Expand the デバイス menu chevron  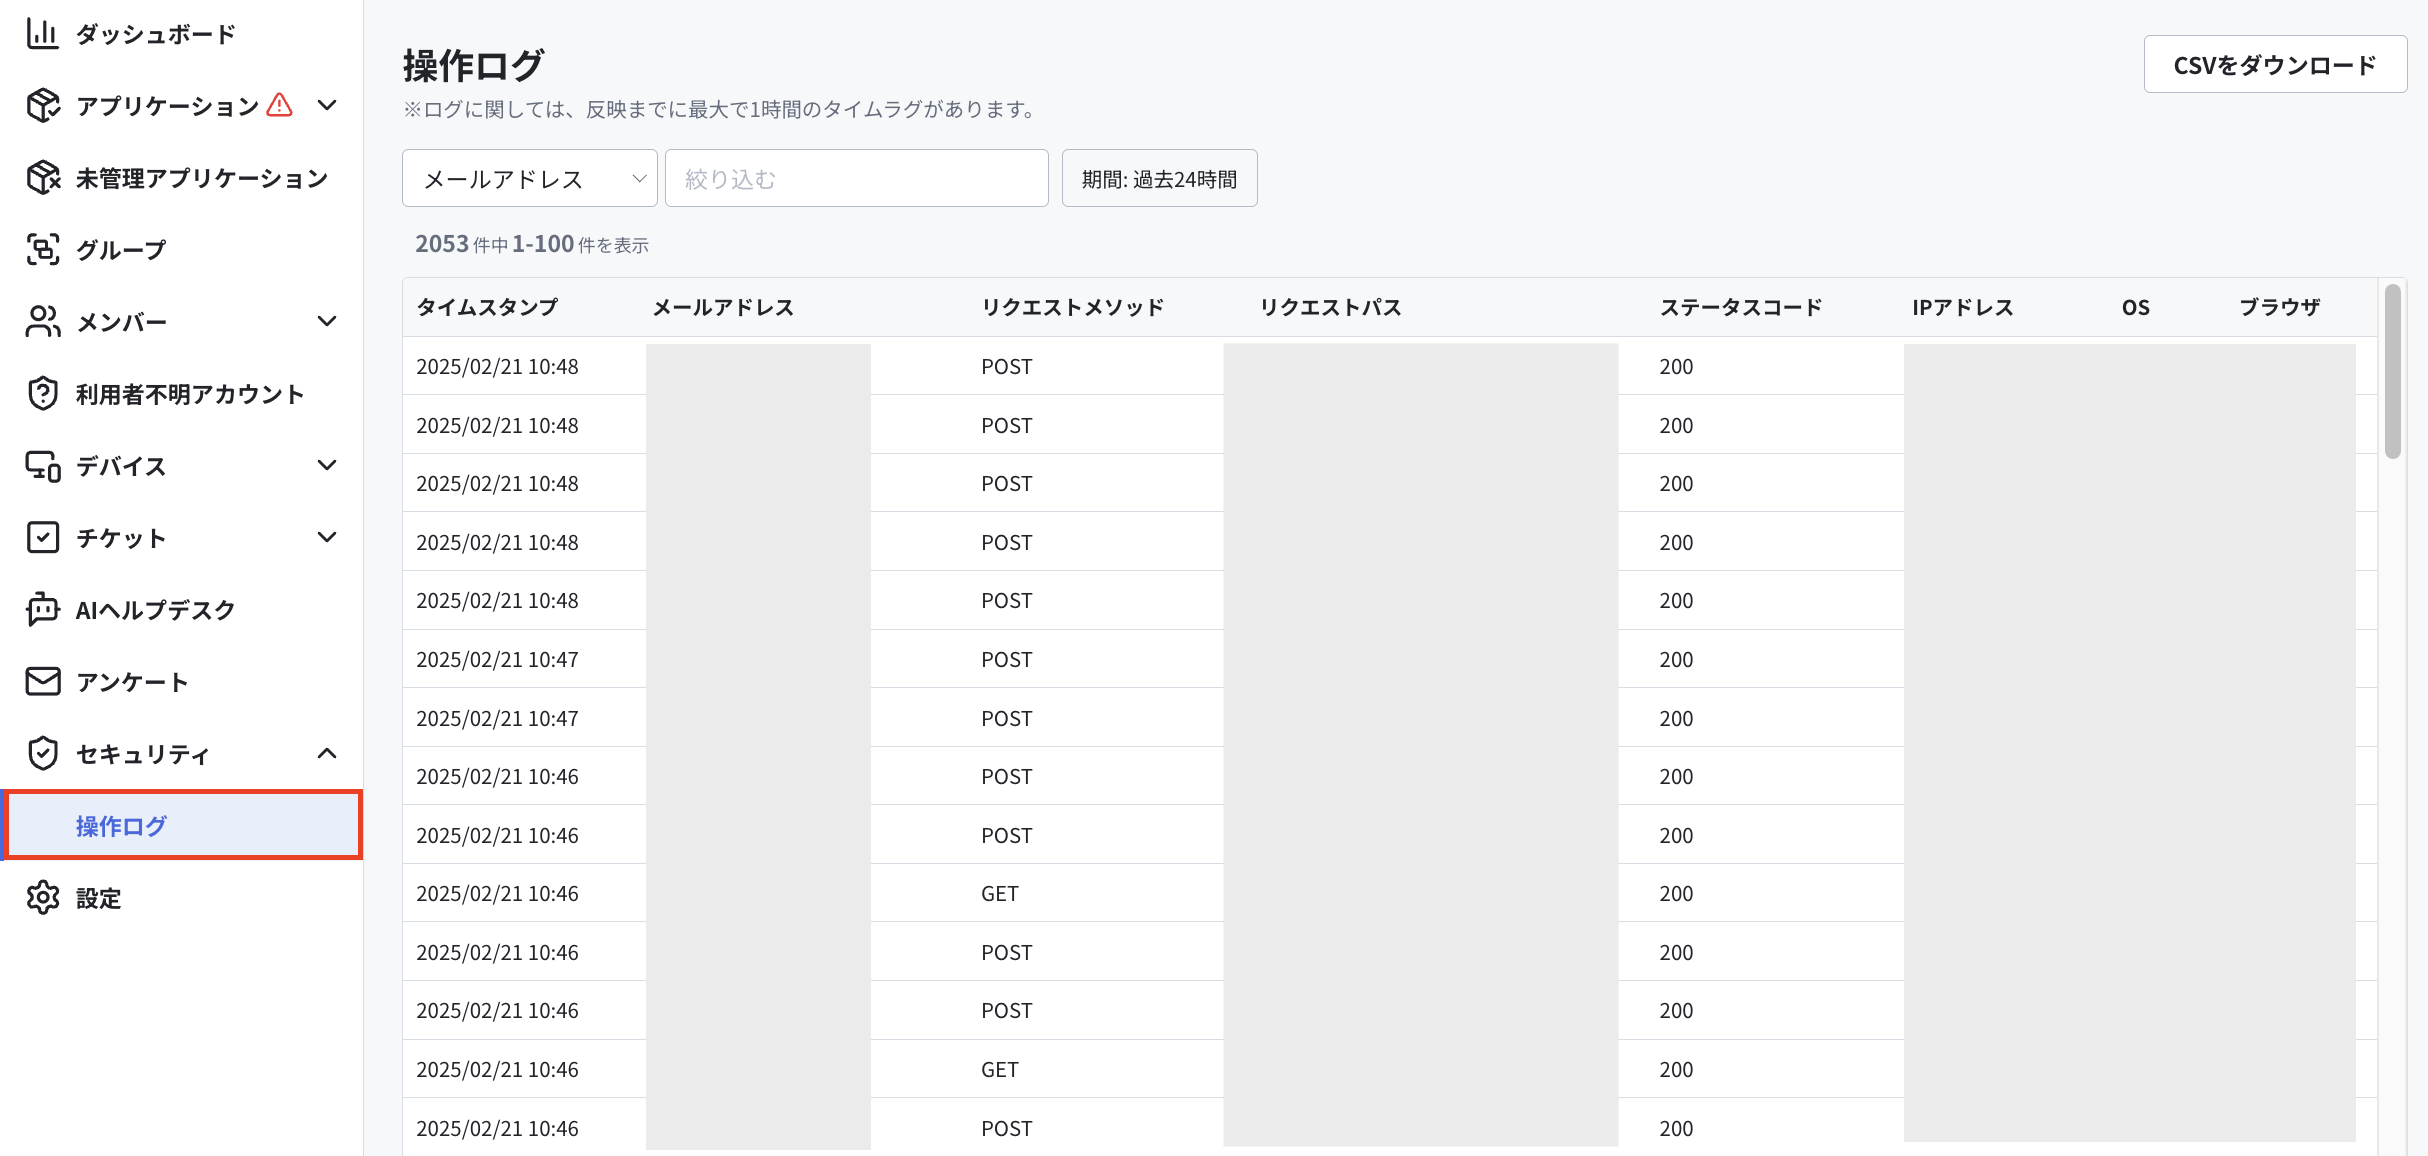pyautogui.click(x=327, y=465)
